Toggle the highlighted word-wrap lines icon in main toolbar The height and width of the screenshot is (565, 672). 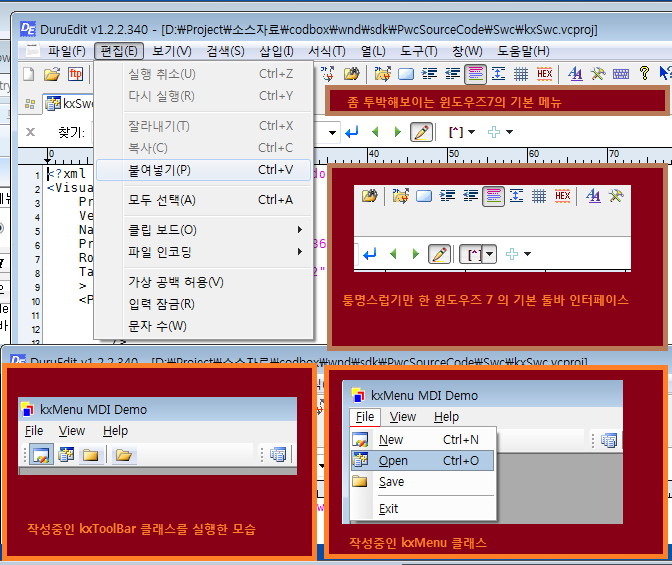[476, 74]
